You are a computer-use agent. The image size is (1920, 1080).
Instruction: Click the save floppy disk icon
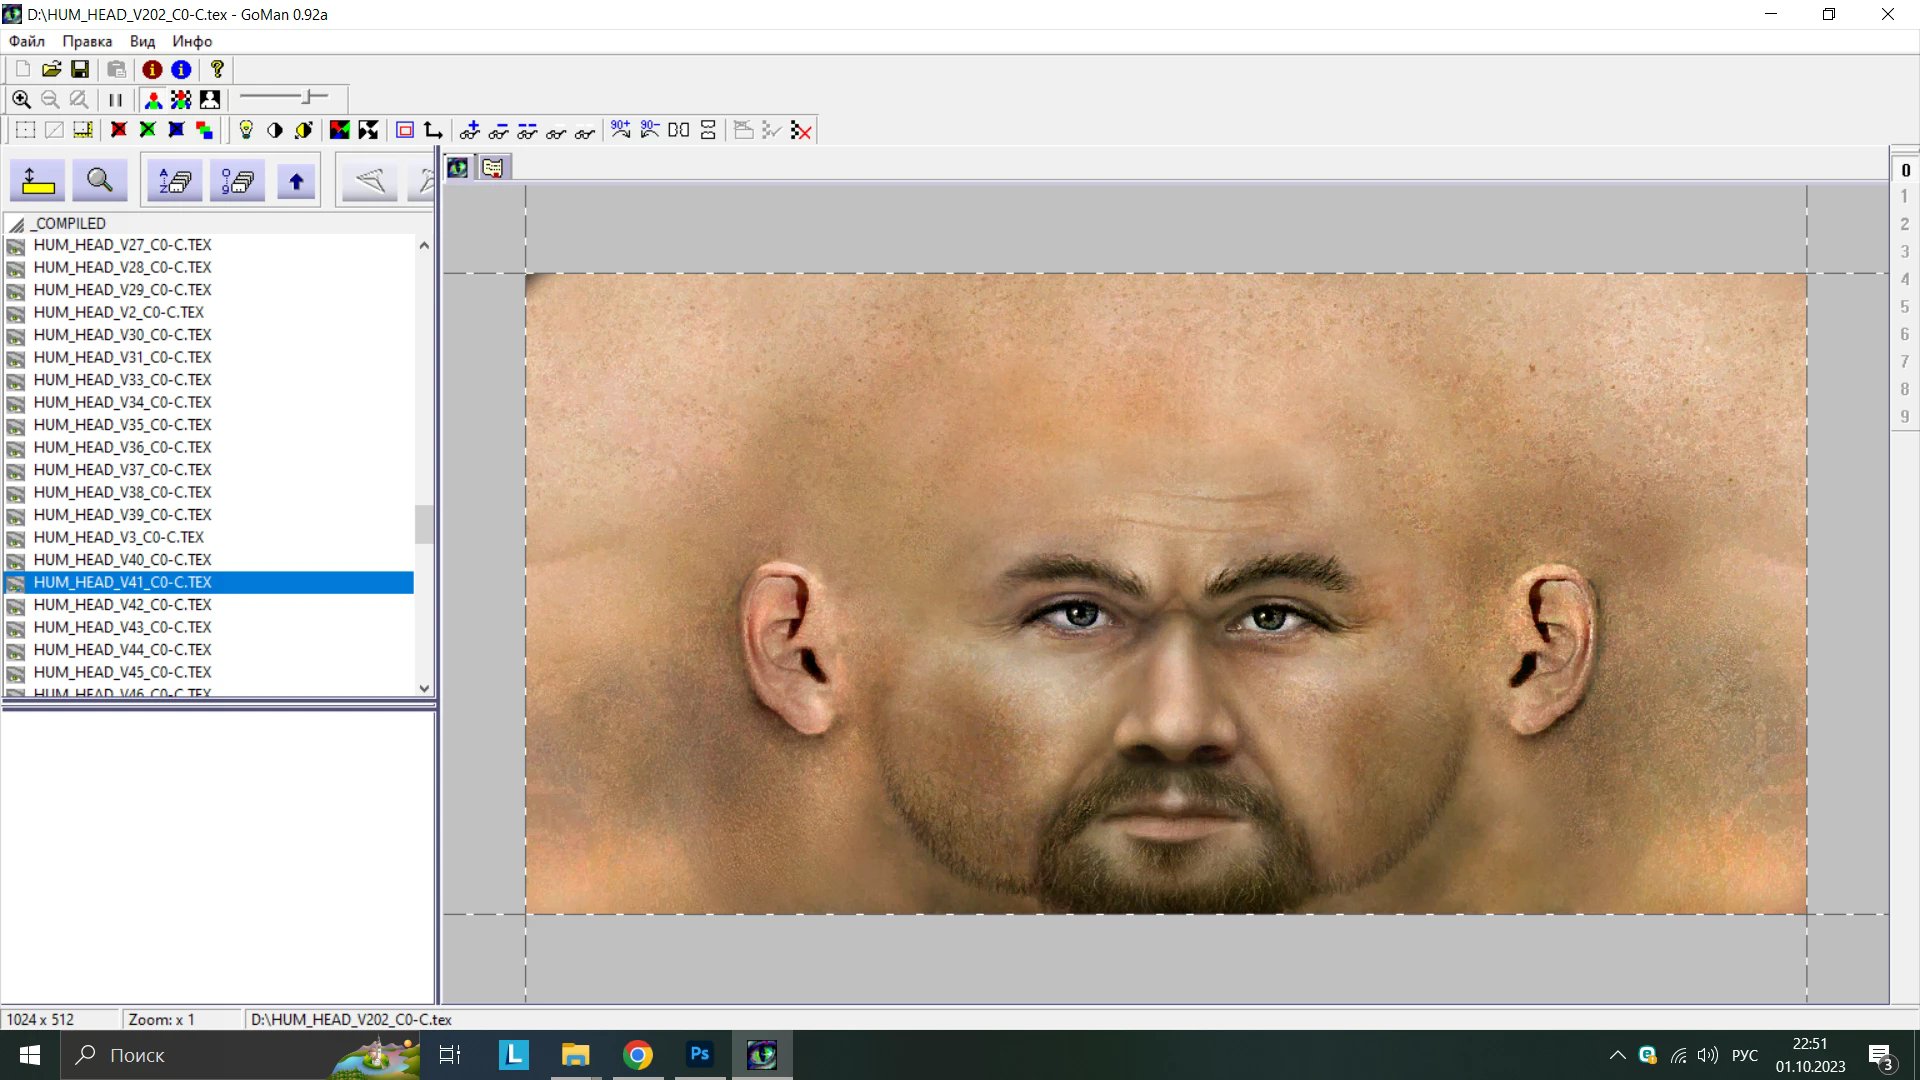(x=80, y=69)
